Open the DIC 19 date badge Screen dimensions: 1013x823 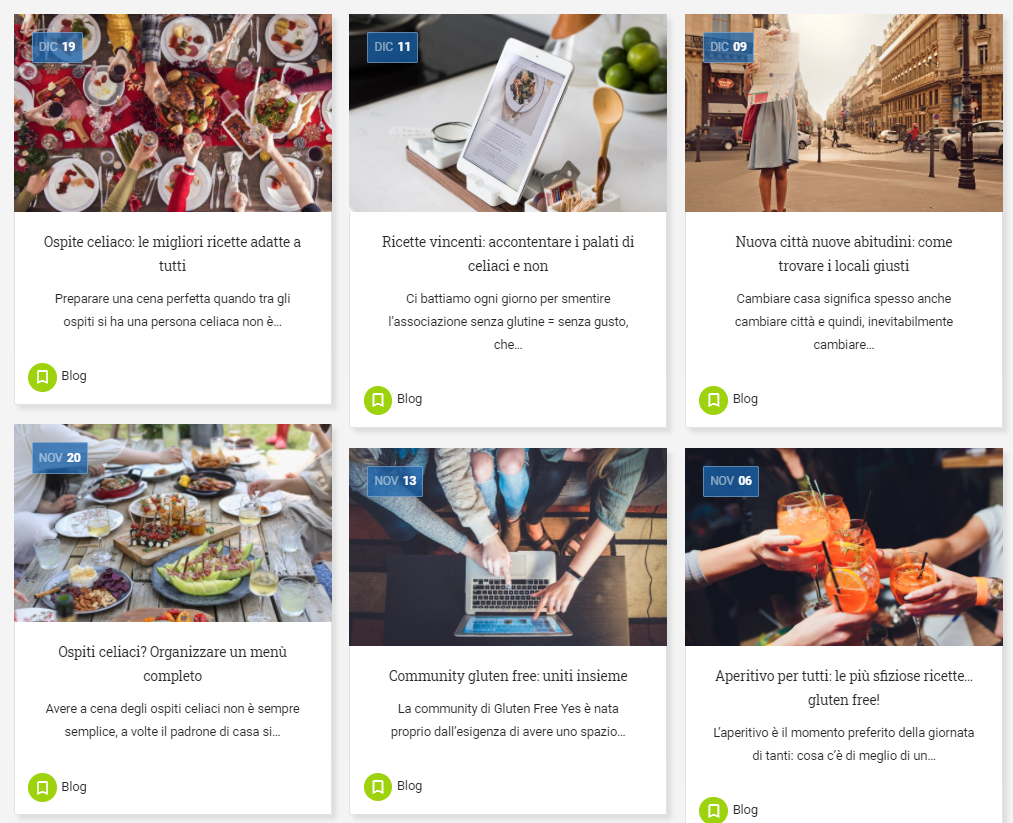57,47
